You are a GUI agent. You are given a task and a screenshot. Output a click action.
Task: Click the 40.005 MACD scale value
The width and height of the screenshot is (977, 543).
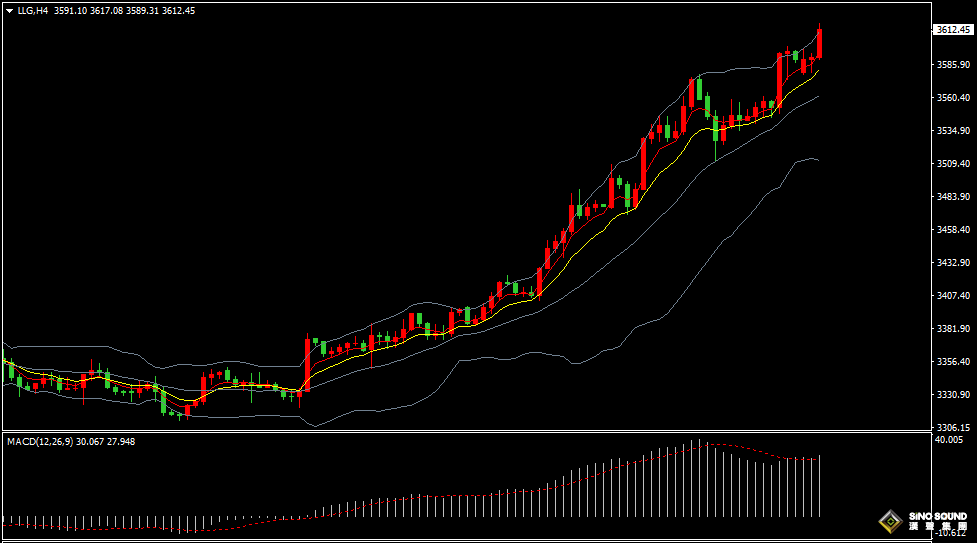(x=948, y=440)
